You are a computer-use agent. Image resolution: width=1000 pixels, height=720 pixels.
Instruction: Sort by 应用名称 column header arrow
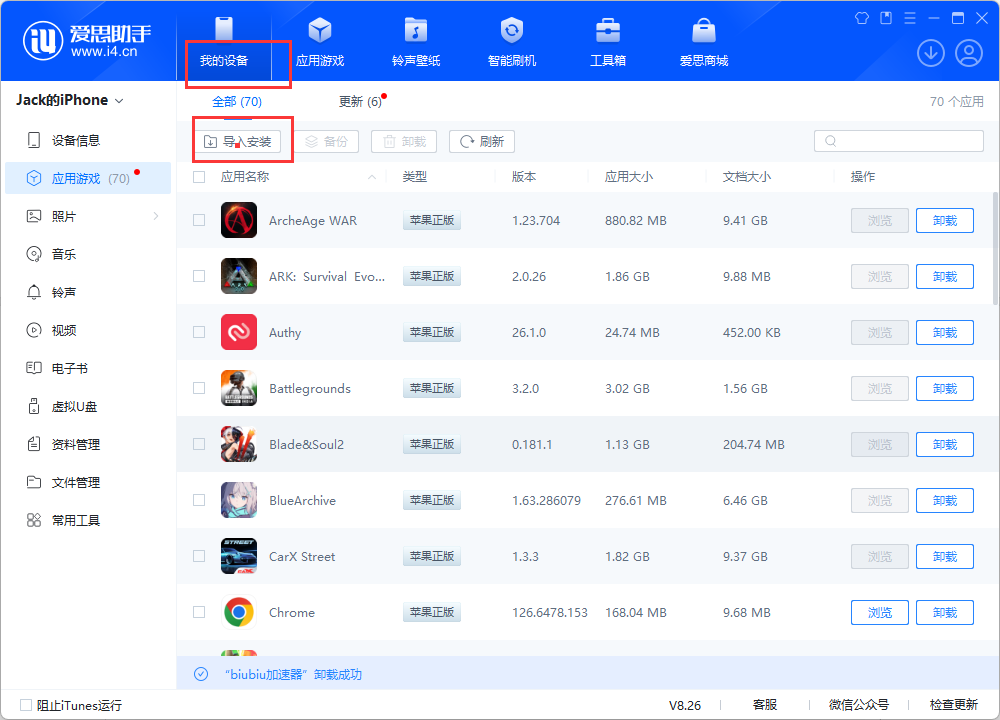[x=372, y=177]
